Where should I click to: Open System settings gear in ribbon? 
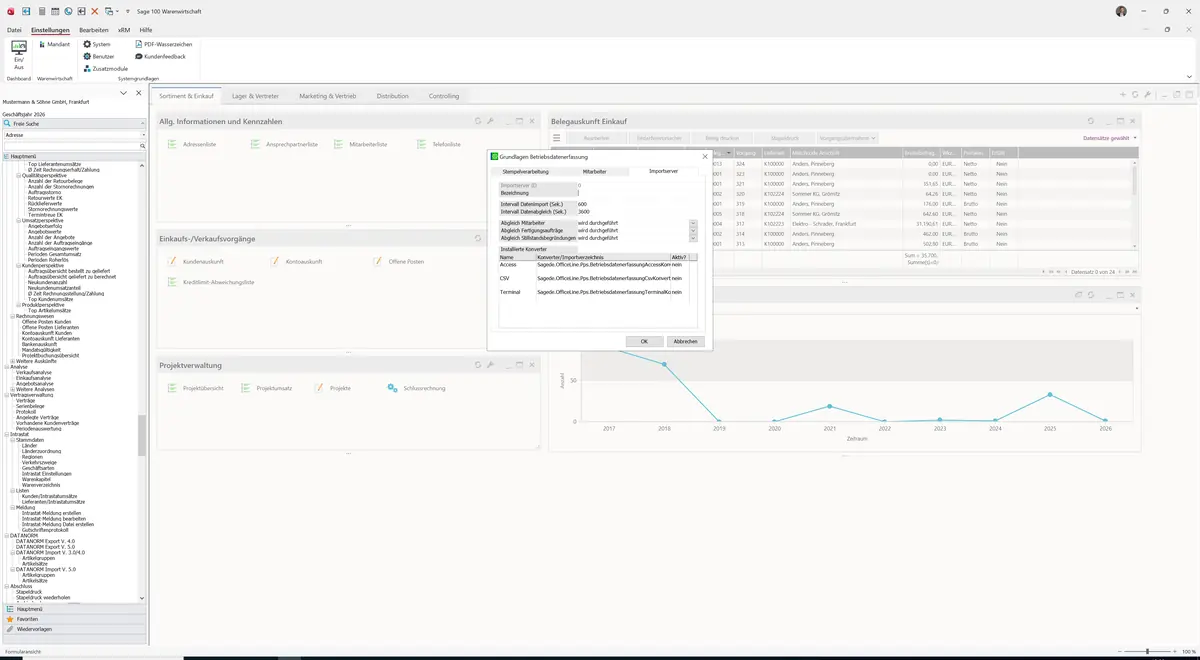pos(97,44)
